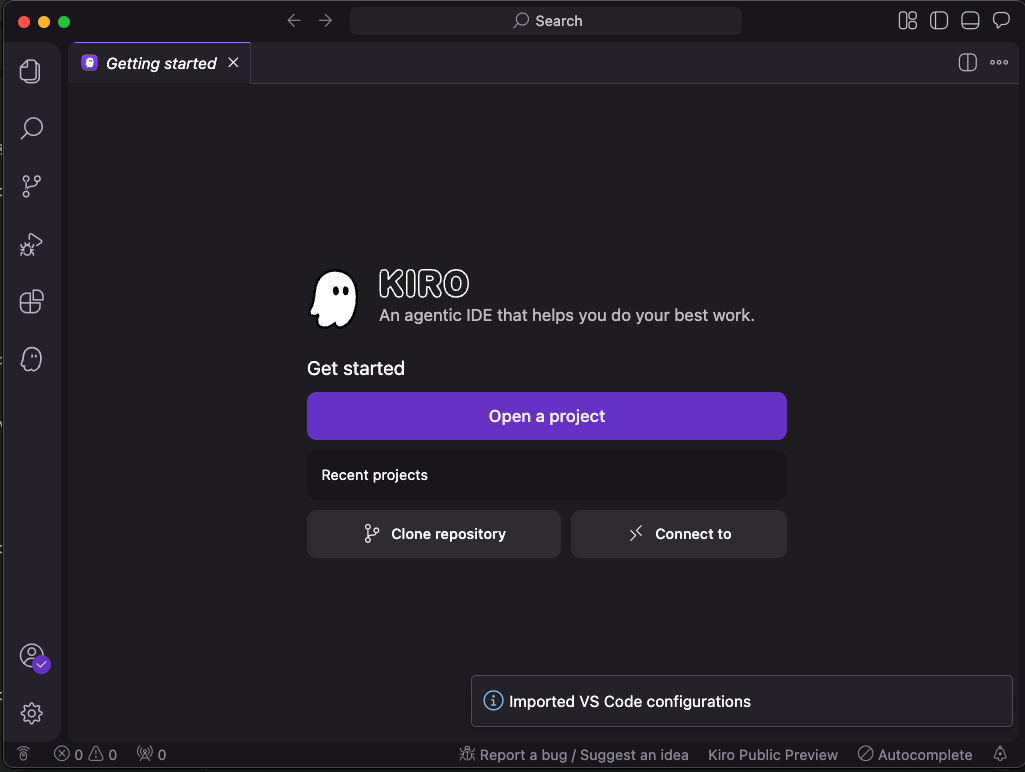Open the Manage settings gear
This screenshot has width=1025, height=772.
[31, 713]
